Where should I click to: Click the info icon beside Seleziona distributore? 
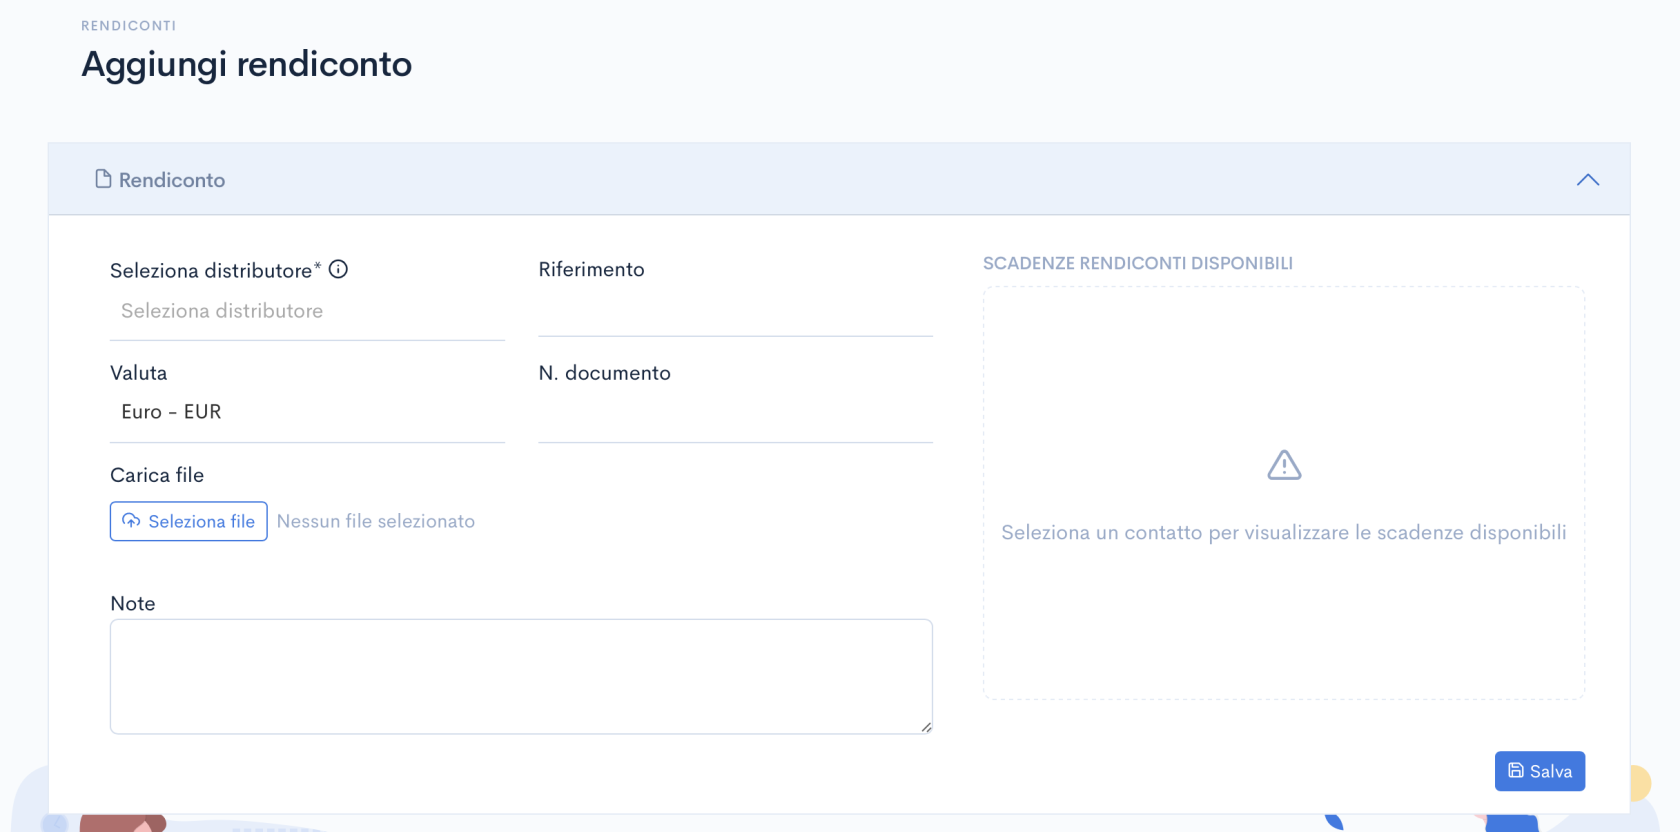(x=338, y=269)
